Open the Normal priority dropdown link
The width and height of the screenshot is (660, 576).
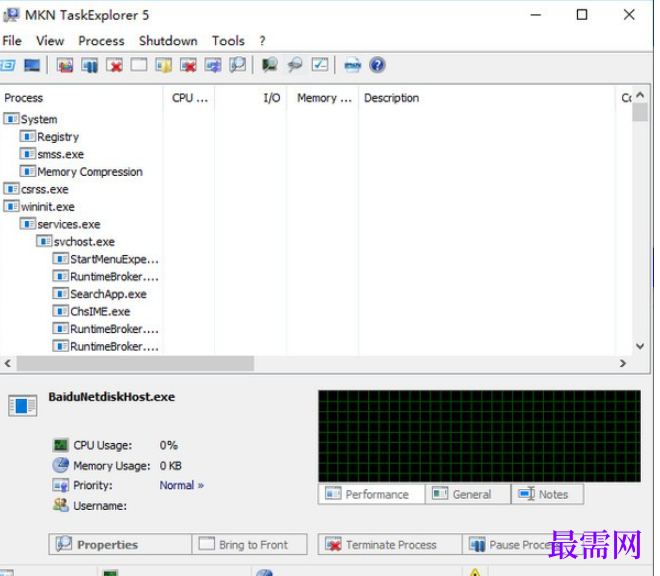pos(181,485)
